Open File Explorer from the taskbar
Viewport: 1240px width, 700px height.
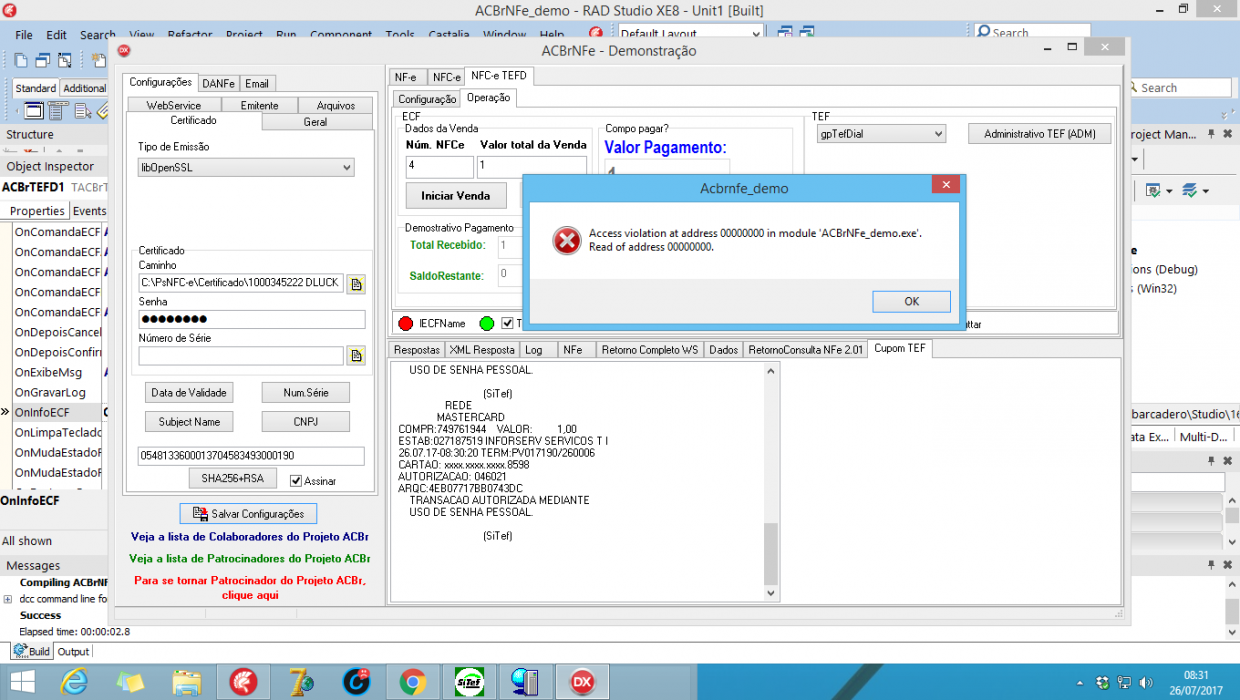[x=186, y=682]
